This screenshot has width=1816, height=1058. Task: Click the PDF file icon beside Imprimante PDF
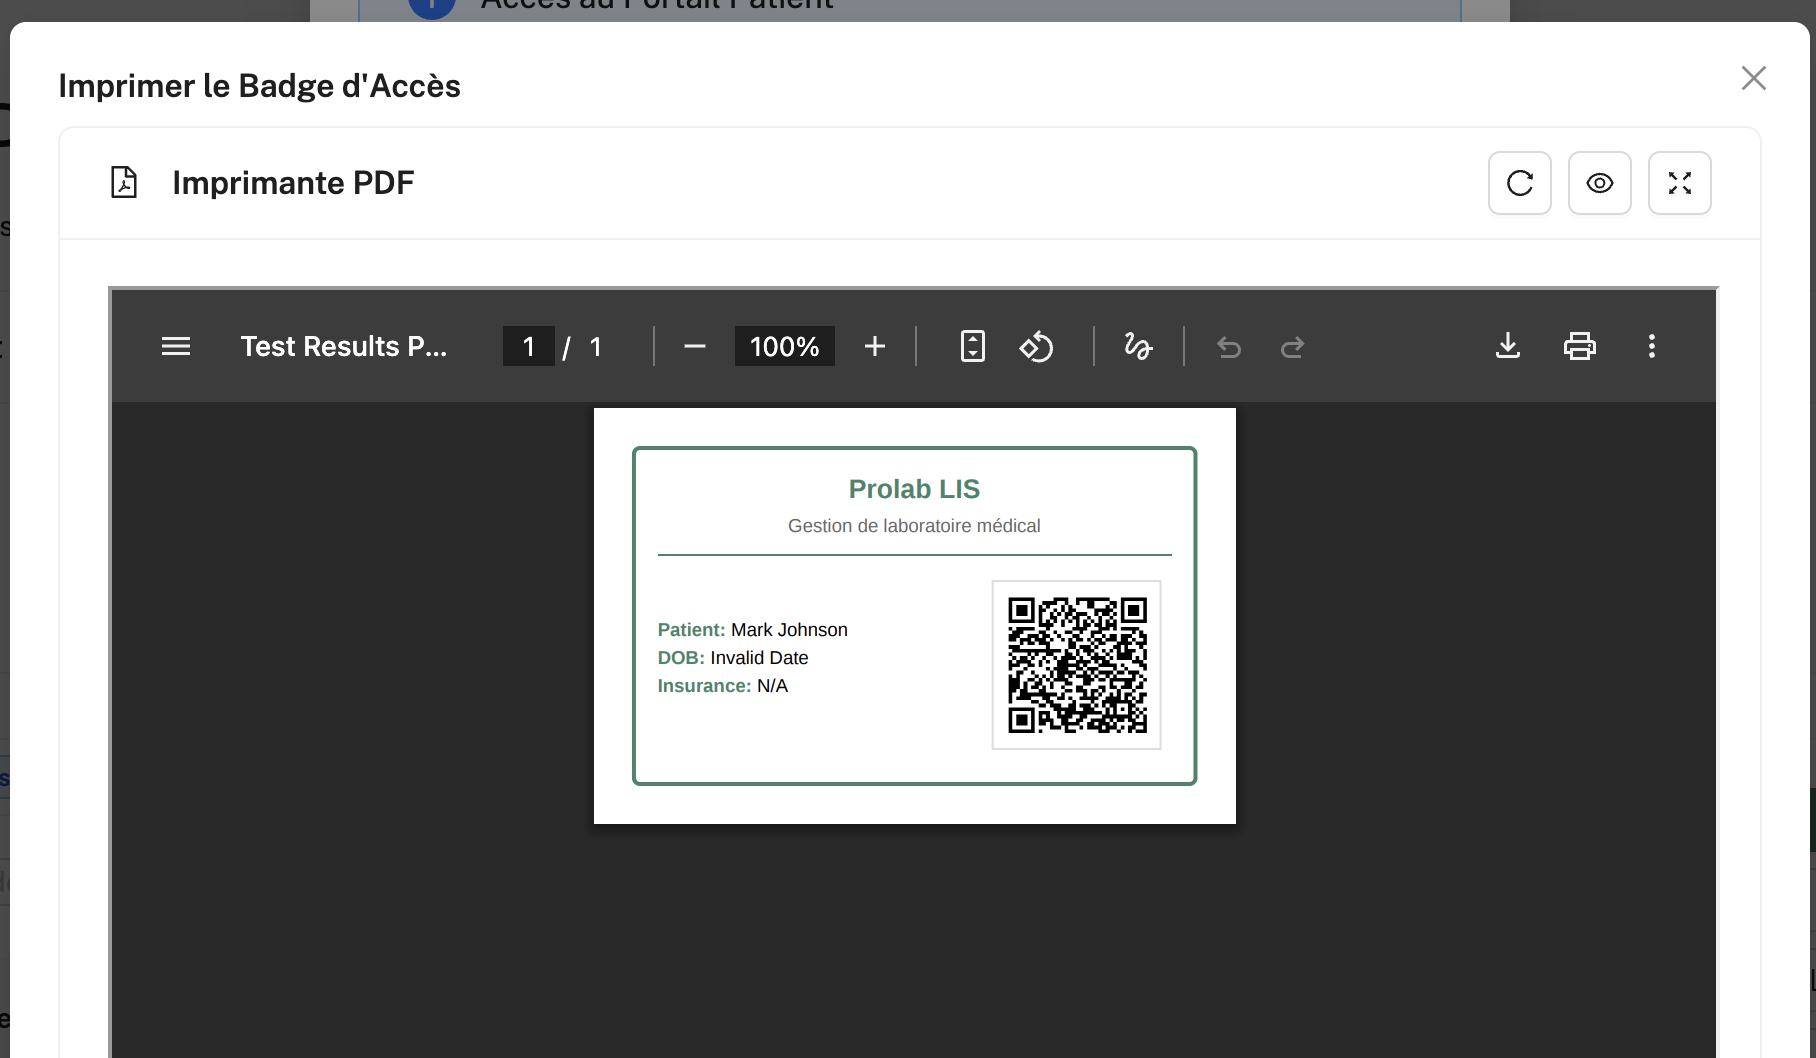click(124, 183)
